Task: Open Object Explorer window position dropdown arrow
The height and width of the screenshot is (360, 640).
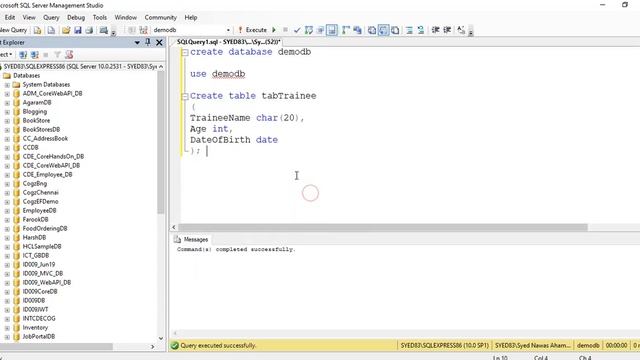Action: [x=137, y=42]
